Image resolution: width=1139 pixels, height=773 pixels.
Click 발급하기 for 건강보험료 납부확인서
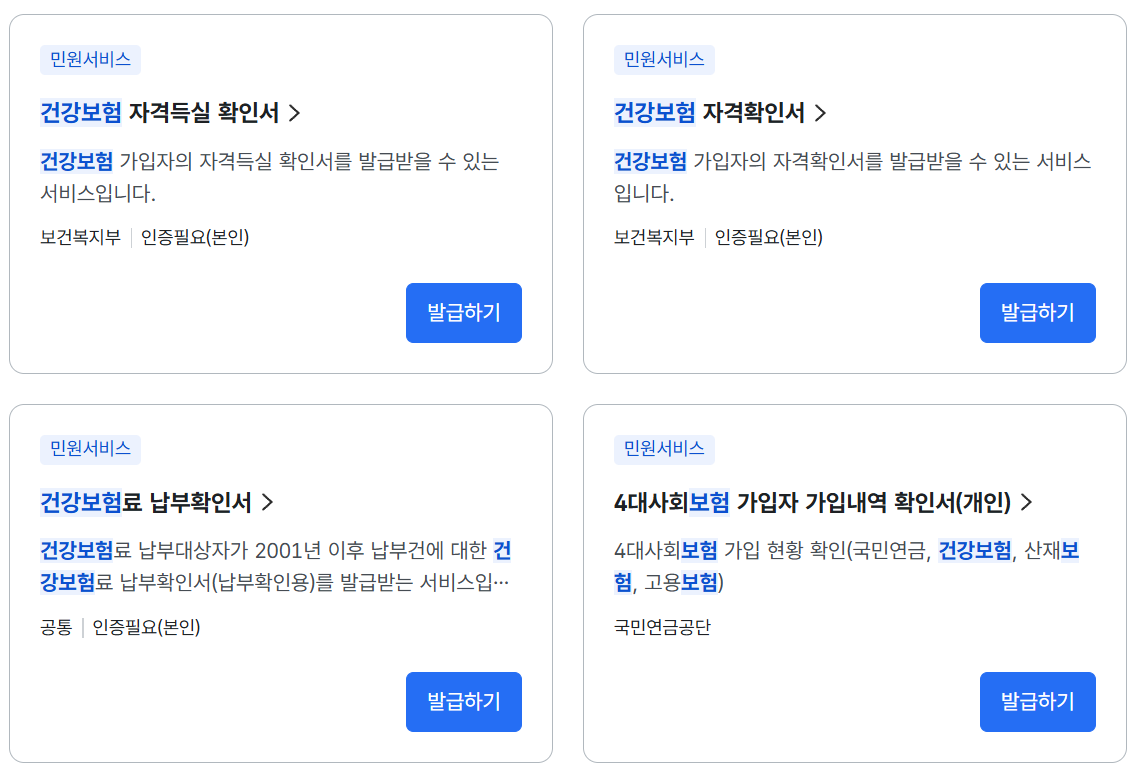click(x=463, y=701)
